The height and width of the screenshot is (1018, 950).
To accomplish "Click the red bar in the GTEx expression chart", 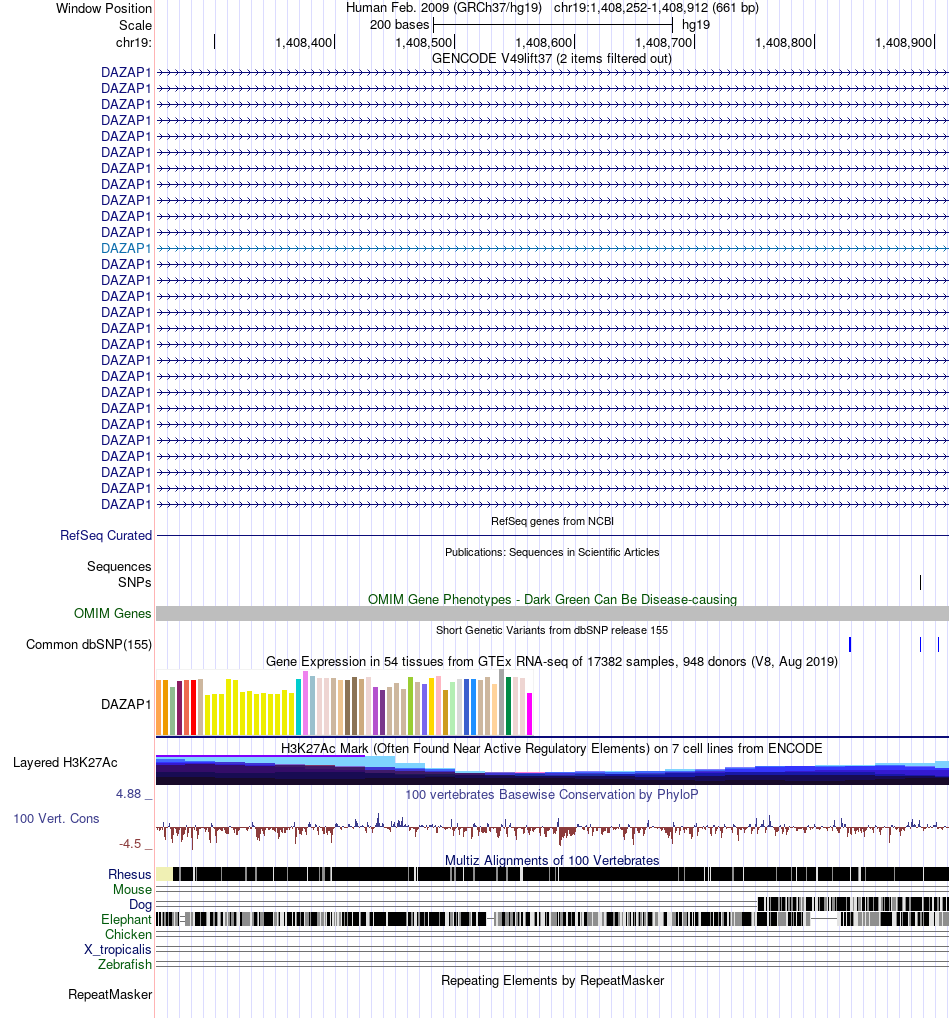I will 194,708.
